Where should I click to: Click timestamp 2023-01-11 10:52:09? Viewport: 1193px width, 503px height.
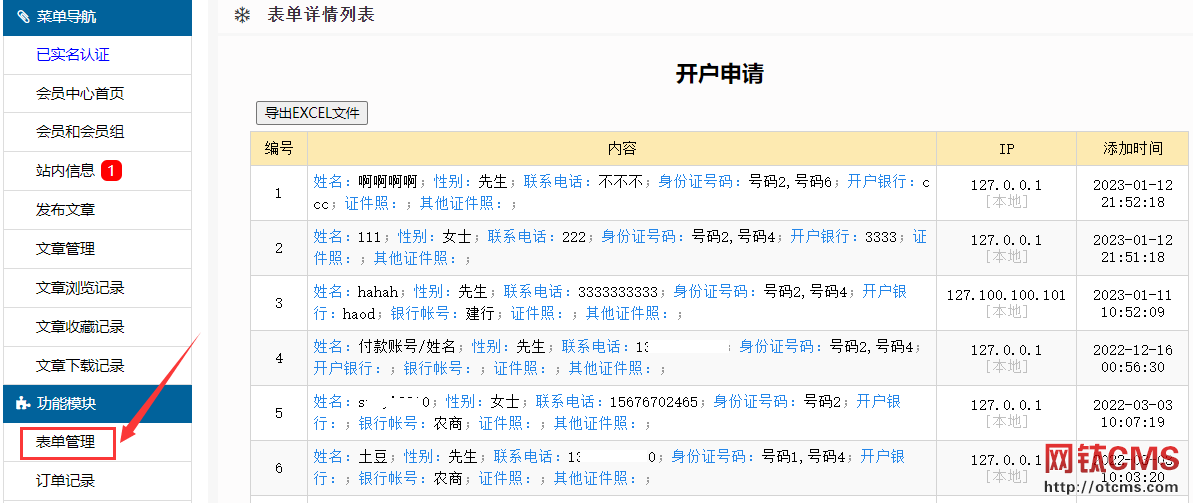[1133, 304]
